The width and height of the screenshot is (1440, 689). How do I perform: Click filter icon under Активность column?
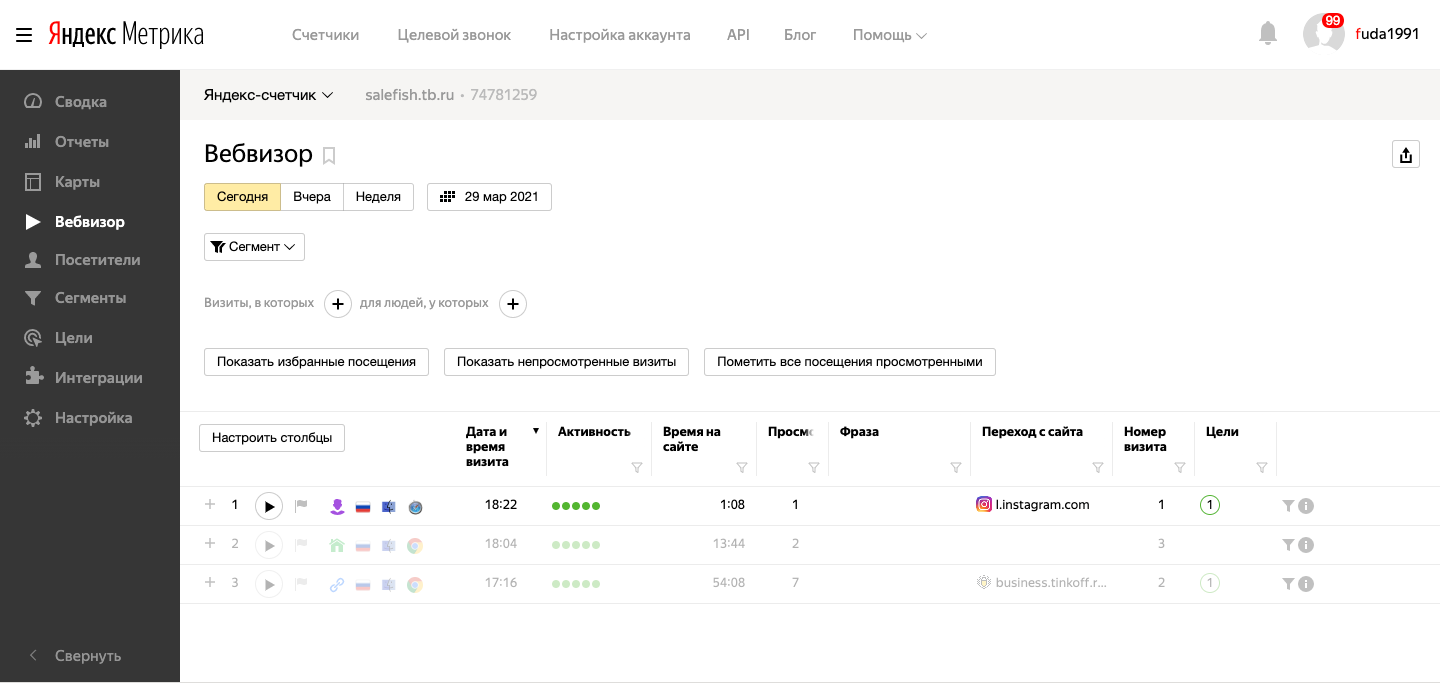pos(637,468)
